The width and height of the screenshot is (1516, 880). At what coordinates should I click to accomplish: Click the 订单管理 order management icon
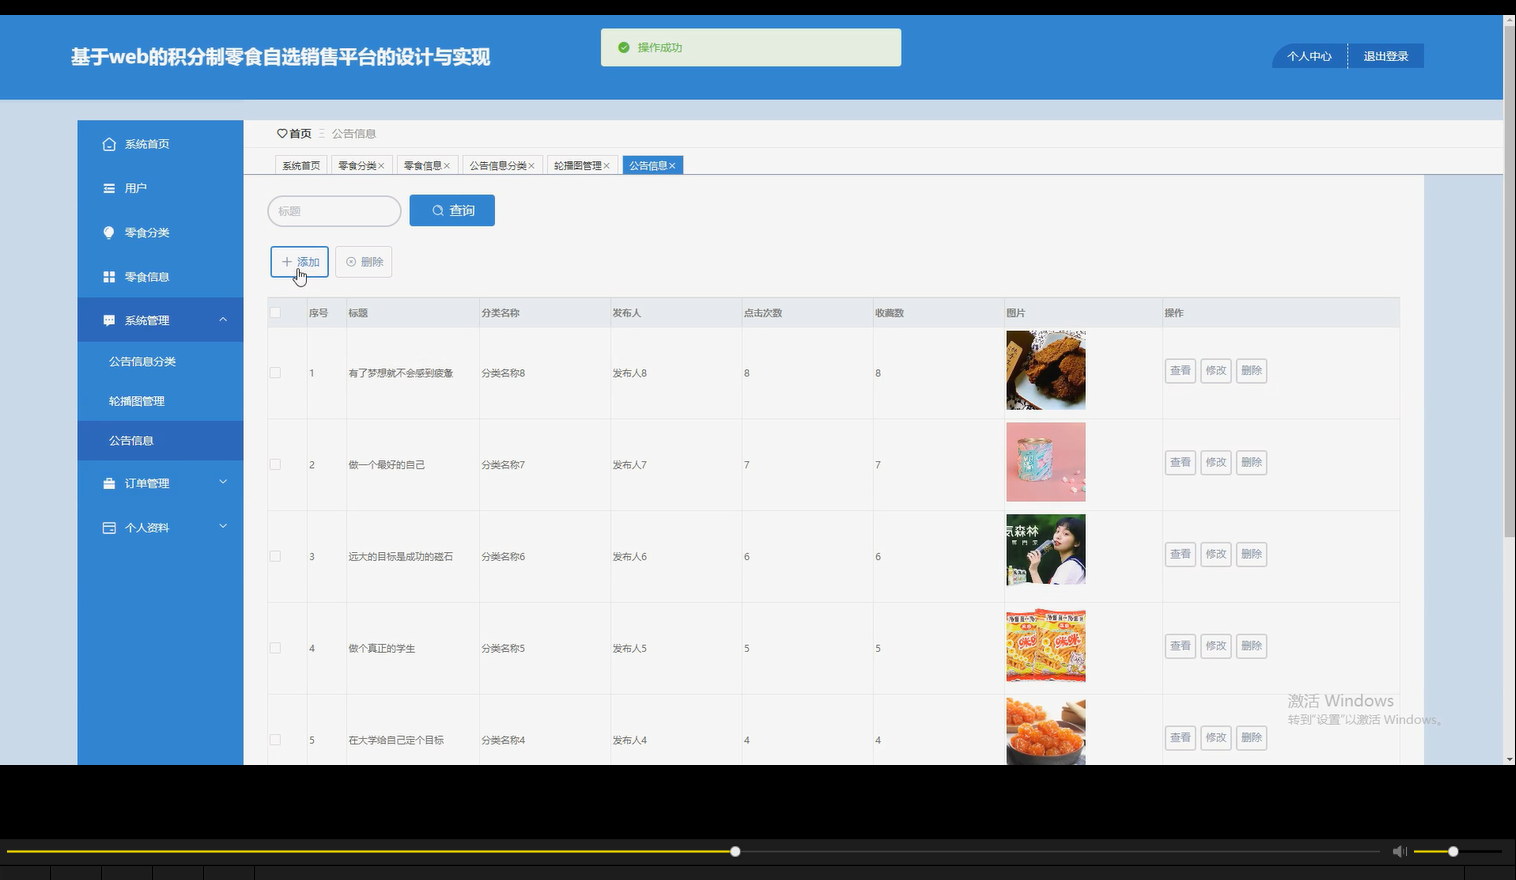109,483
